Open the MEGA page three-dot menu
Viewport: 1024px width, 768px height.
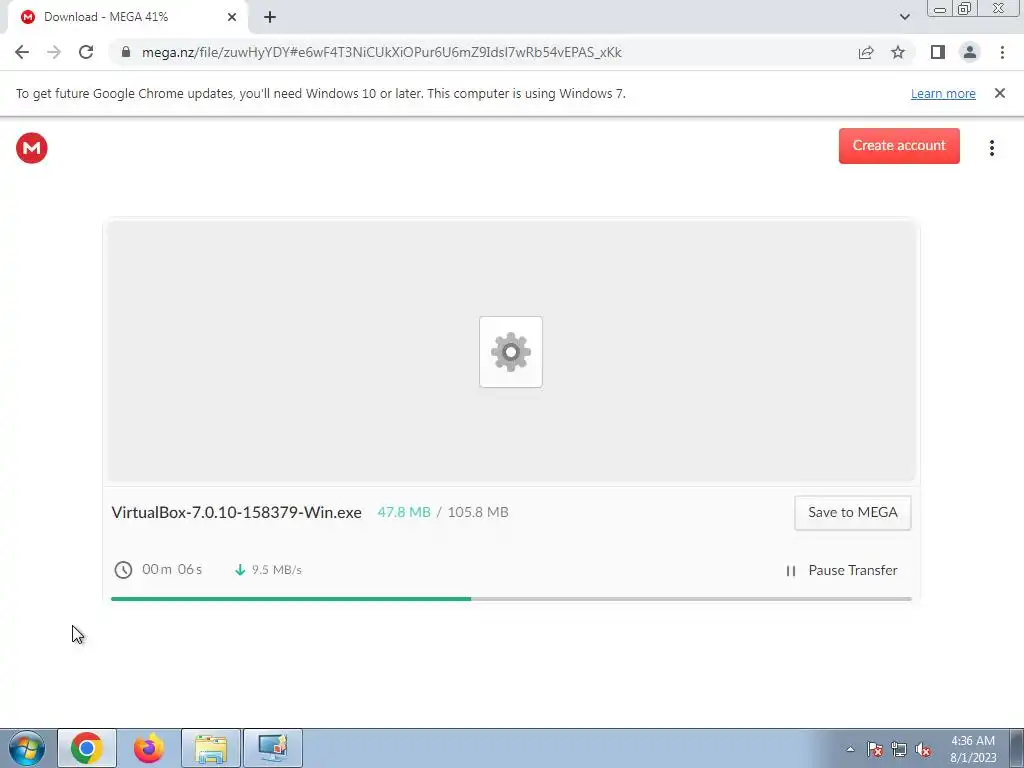[x=991, y=148]
